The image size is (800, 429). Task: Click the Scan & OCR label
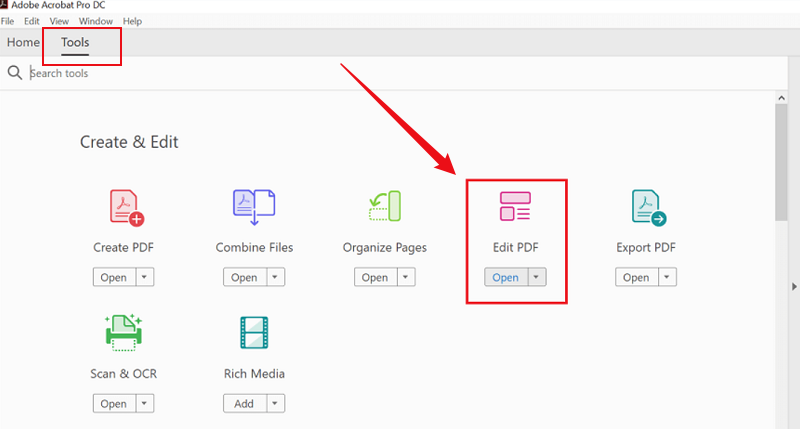[123, 374]
